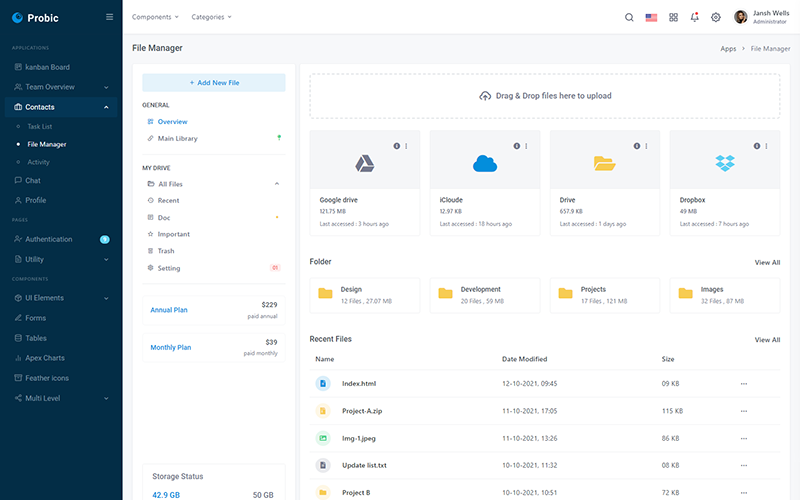Toggle the sidebar hamburger menu
Viewport: 800px width, 500px height.
click(x=109, y=17)
